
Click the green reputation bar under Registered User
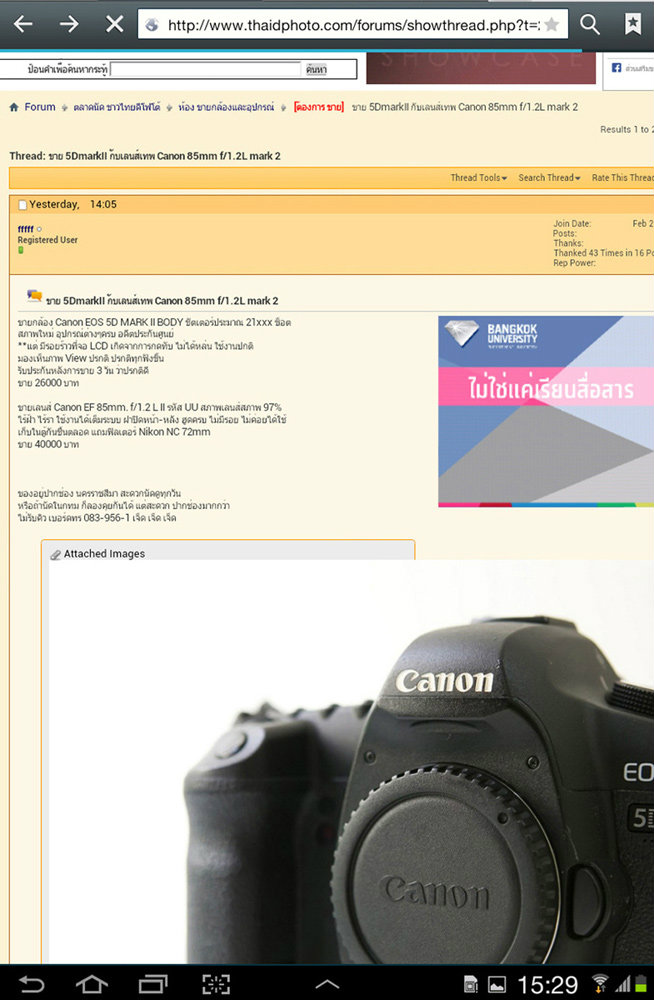pyautogui.click(x=20, y=250)
